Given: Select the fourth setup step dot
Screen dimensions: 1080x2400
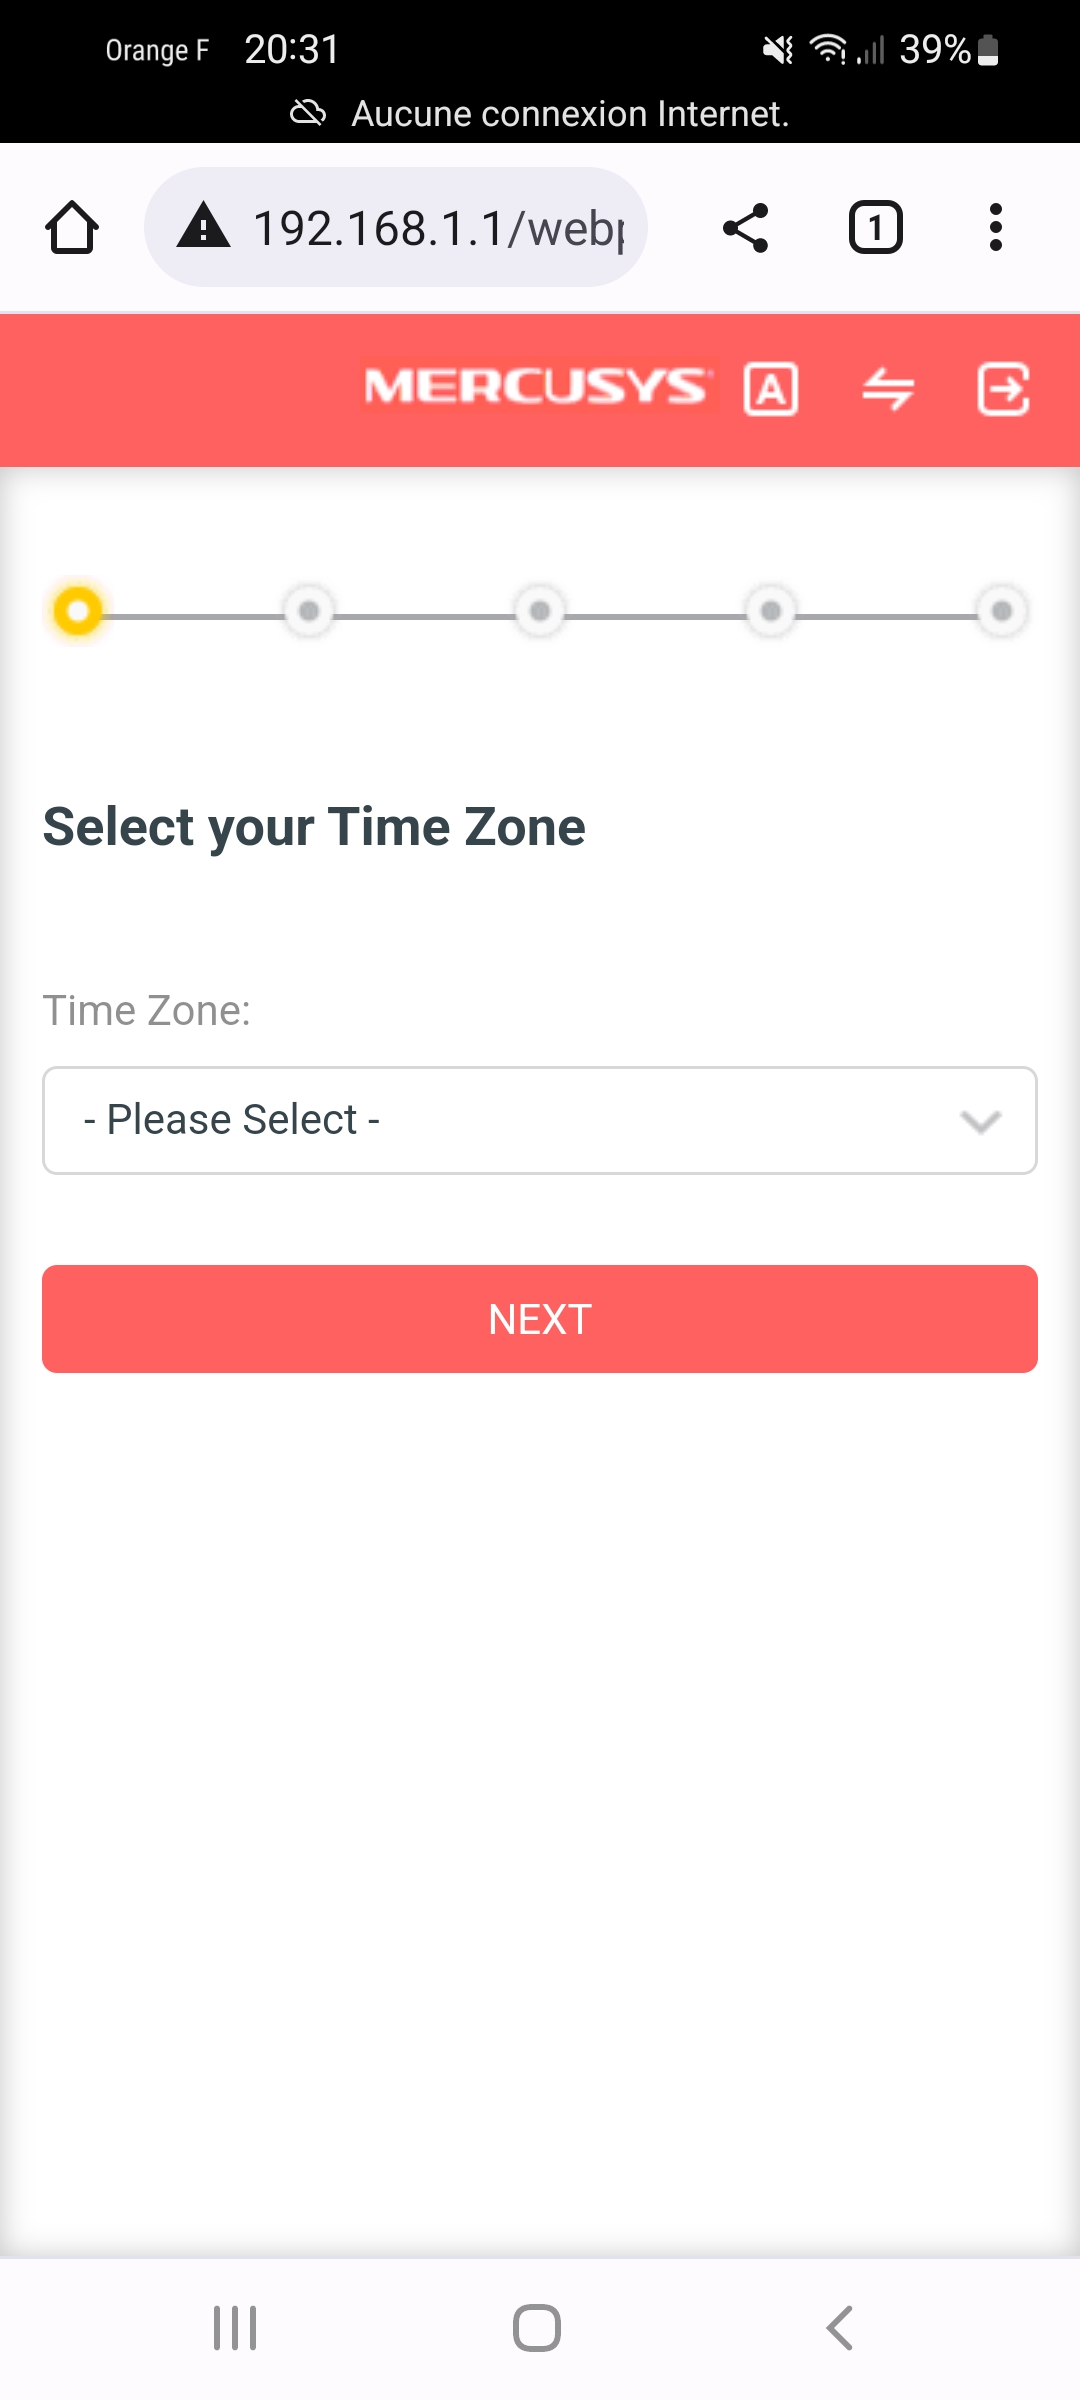Looking at the screenshot, I should tap(771, 610).
